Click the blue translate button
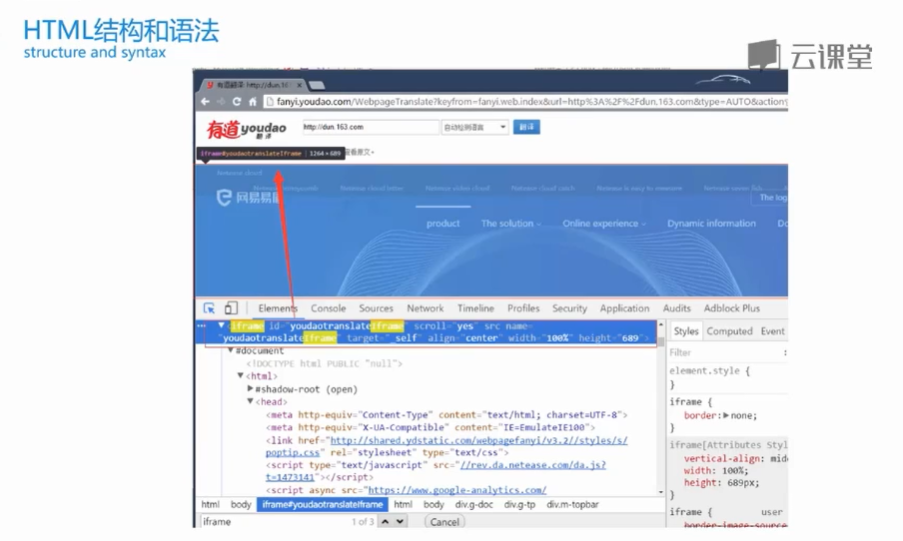The image size is (903, 541). 526,127
